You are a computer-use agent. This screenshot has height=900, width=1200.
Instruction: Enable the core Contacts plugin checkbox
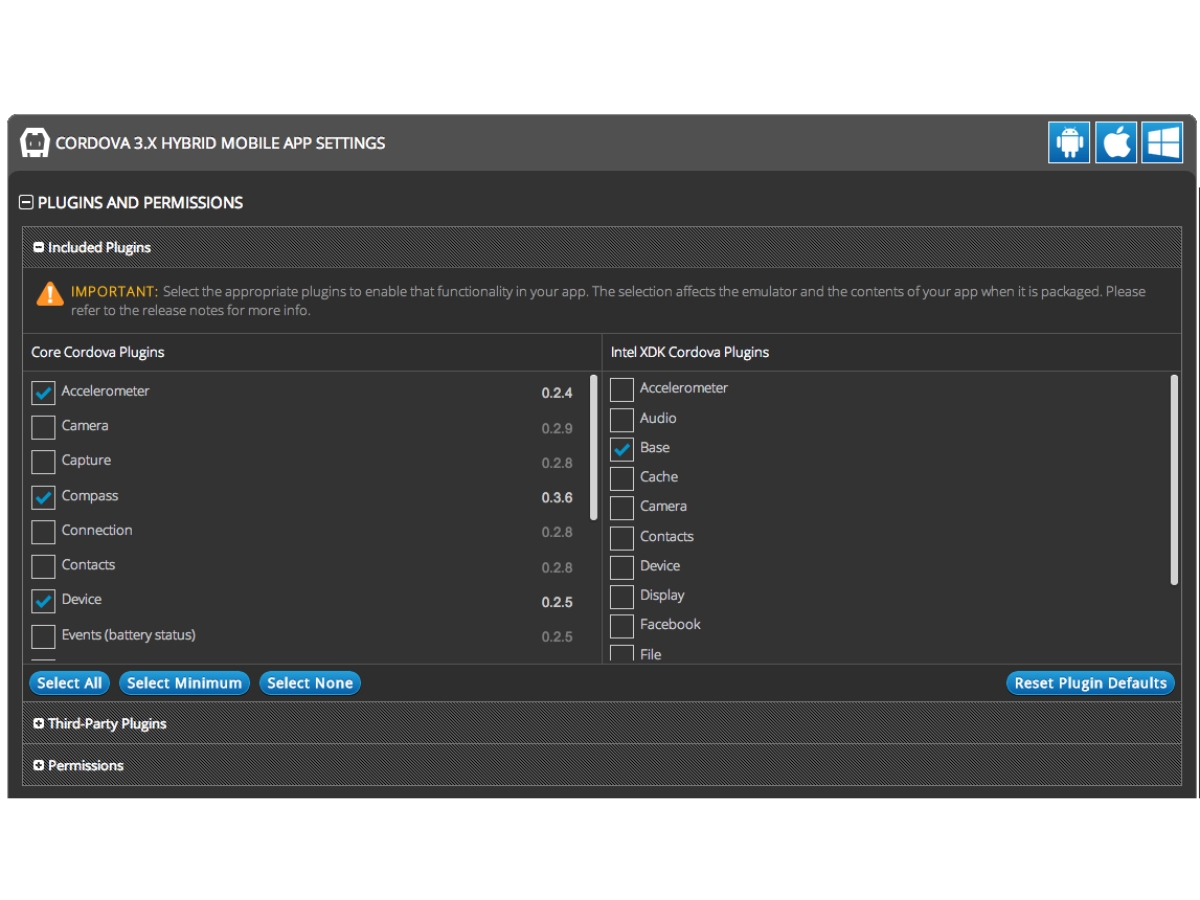point(44,567)
